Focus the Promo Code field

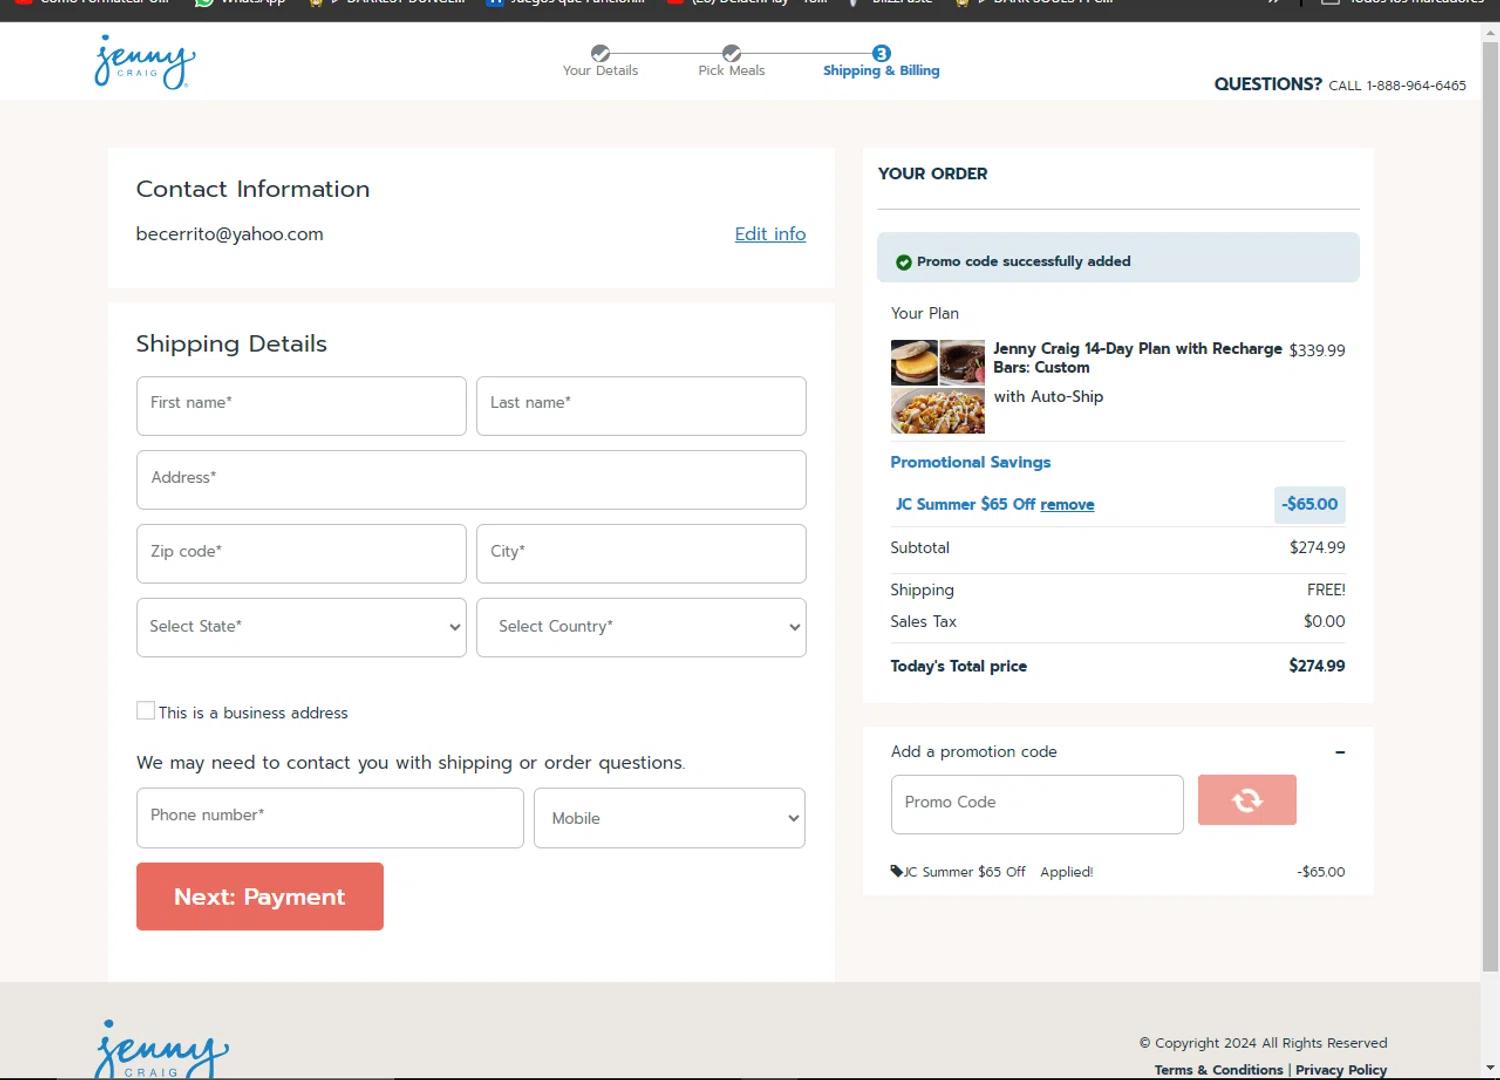pyautogui.click(x=1037, y=804)
